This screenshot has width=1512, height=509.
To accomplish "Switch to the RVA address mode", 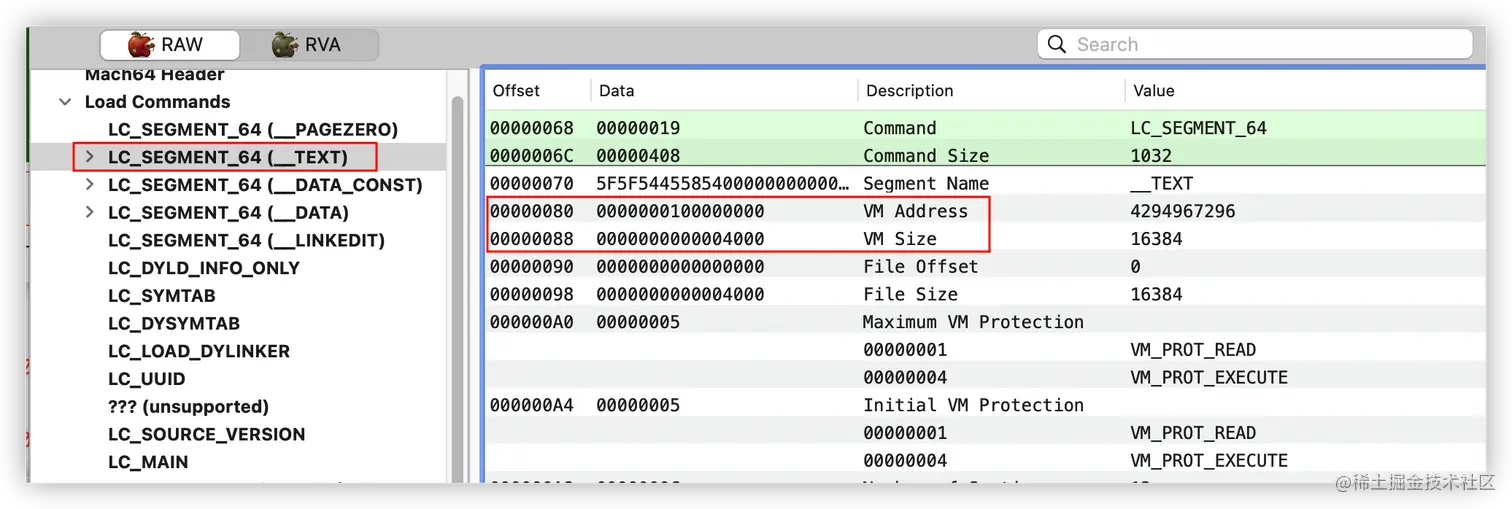I will click(308, 45).
